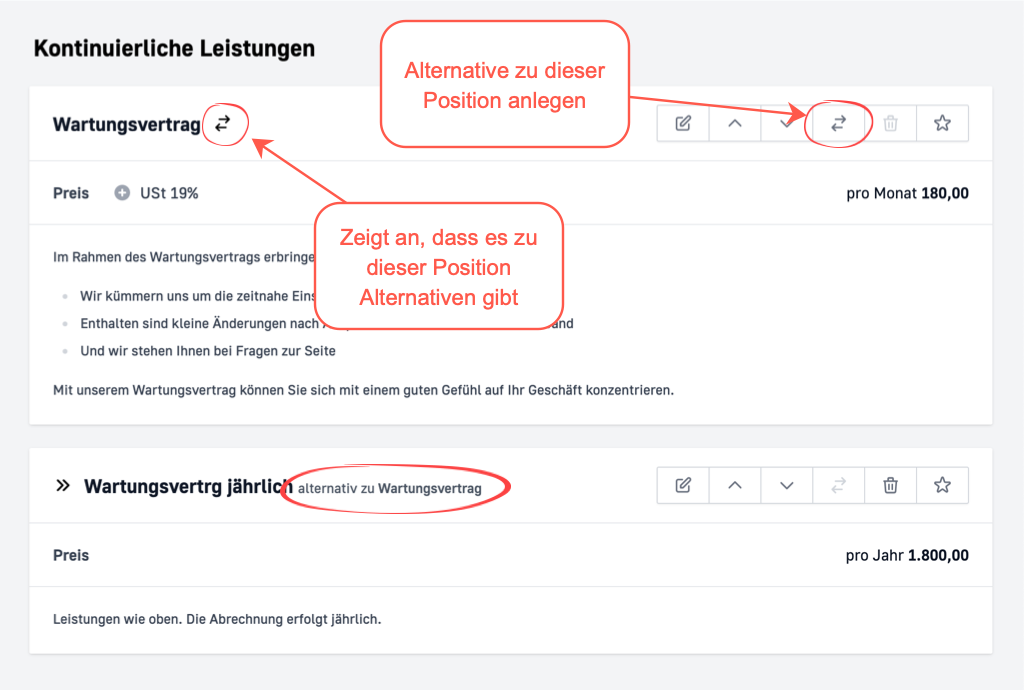Select the circled alternative indicator next to Wartungsvertrag title

pyautogui.click(x=225, y=123)
